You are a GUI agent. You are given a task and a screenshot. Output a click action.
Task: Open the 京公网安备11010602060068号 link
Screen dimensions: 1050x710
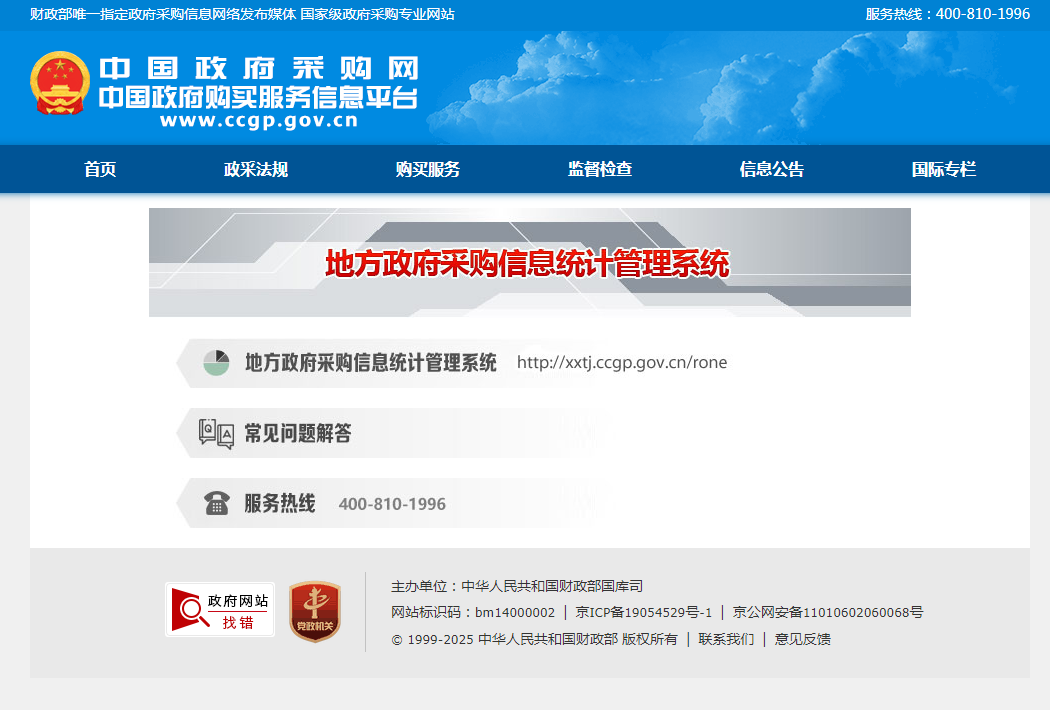828,612
